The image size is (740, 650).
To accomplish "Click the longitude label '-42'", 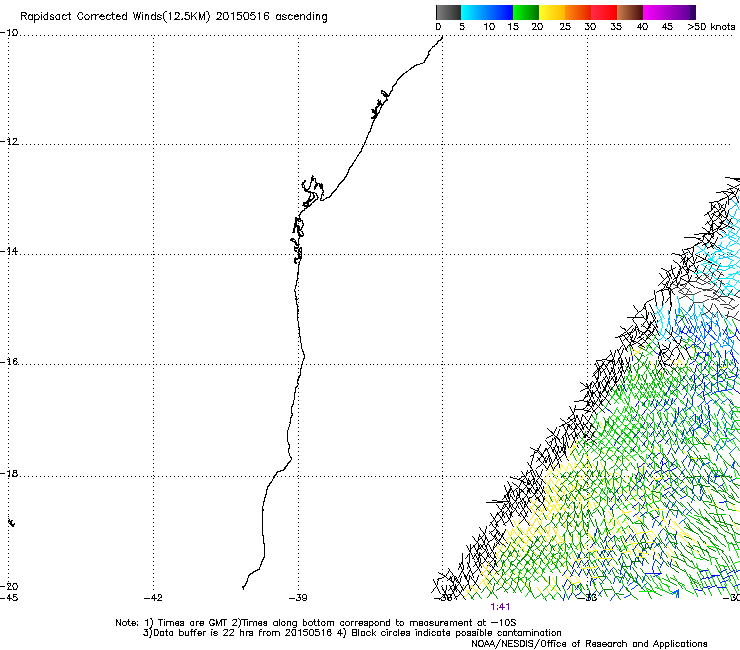I will (153, 598).
